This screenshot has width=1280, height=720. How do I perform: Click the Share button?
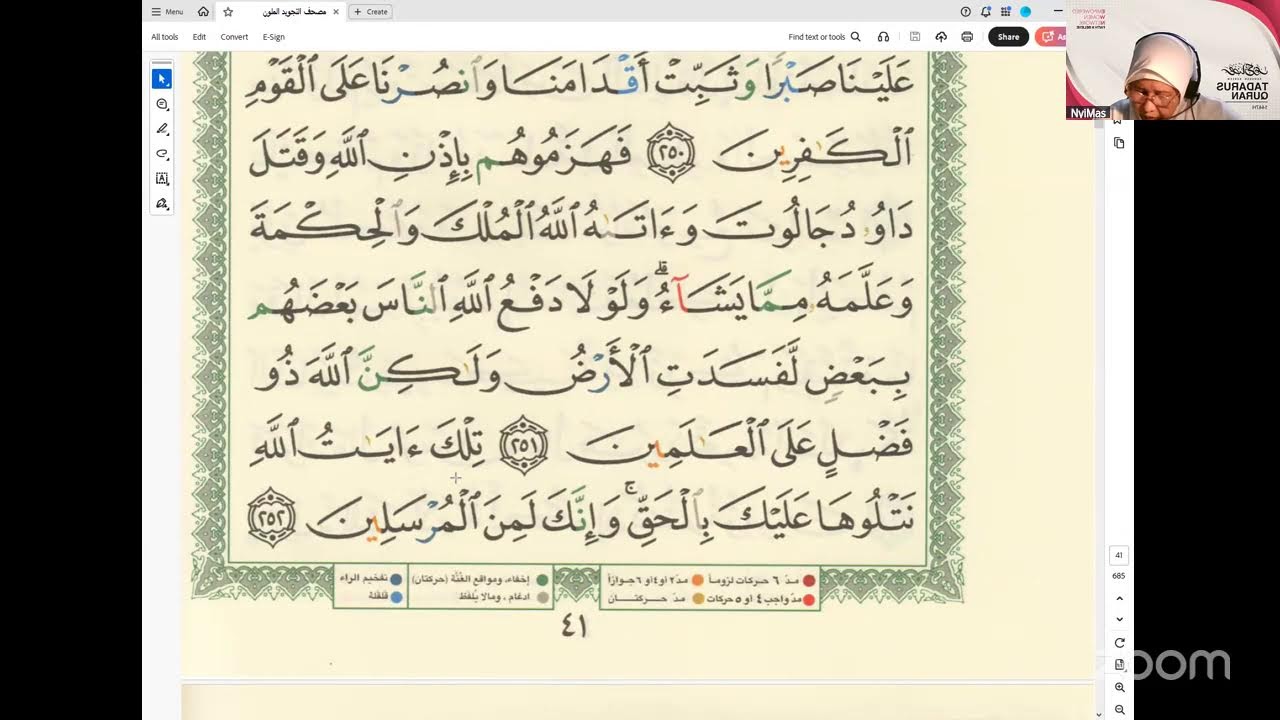click(x=1008, y=37)
